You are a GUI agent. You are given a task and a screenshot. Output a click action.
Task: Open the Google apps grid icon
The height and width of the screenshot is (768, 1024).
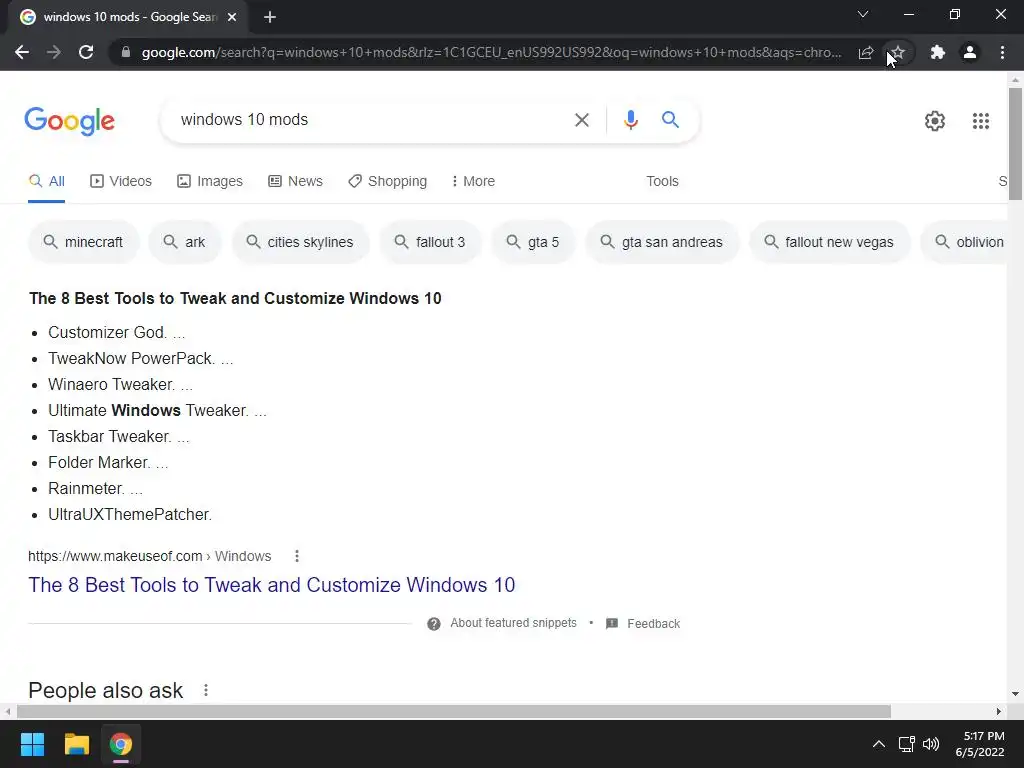[x=981, y=121]
